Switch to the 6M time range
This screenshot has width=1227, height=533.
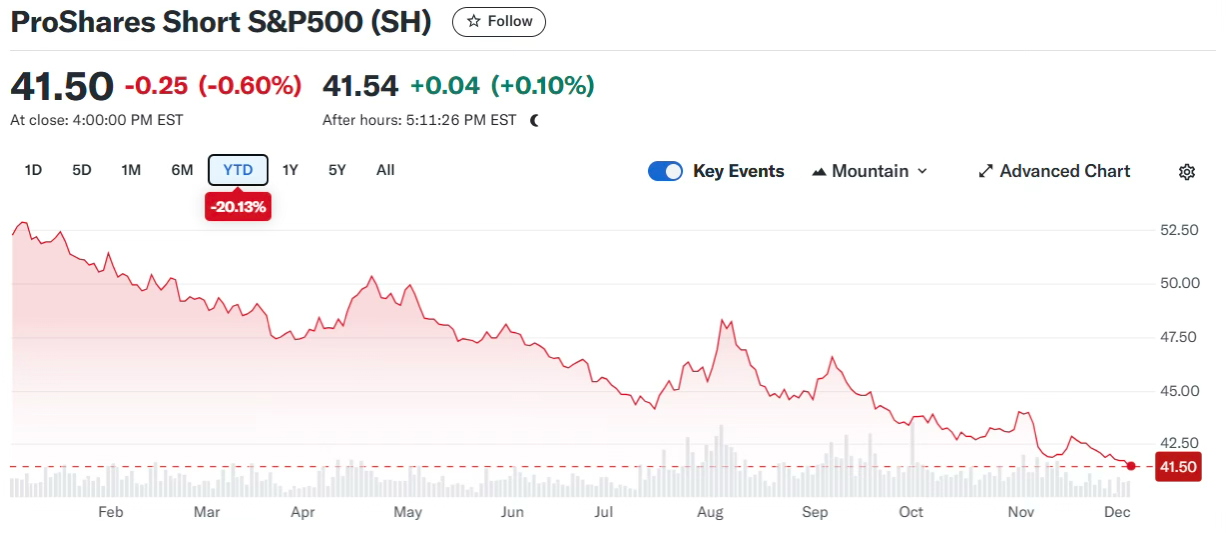tap(182, 170)
